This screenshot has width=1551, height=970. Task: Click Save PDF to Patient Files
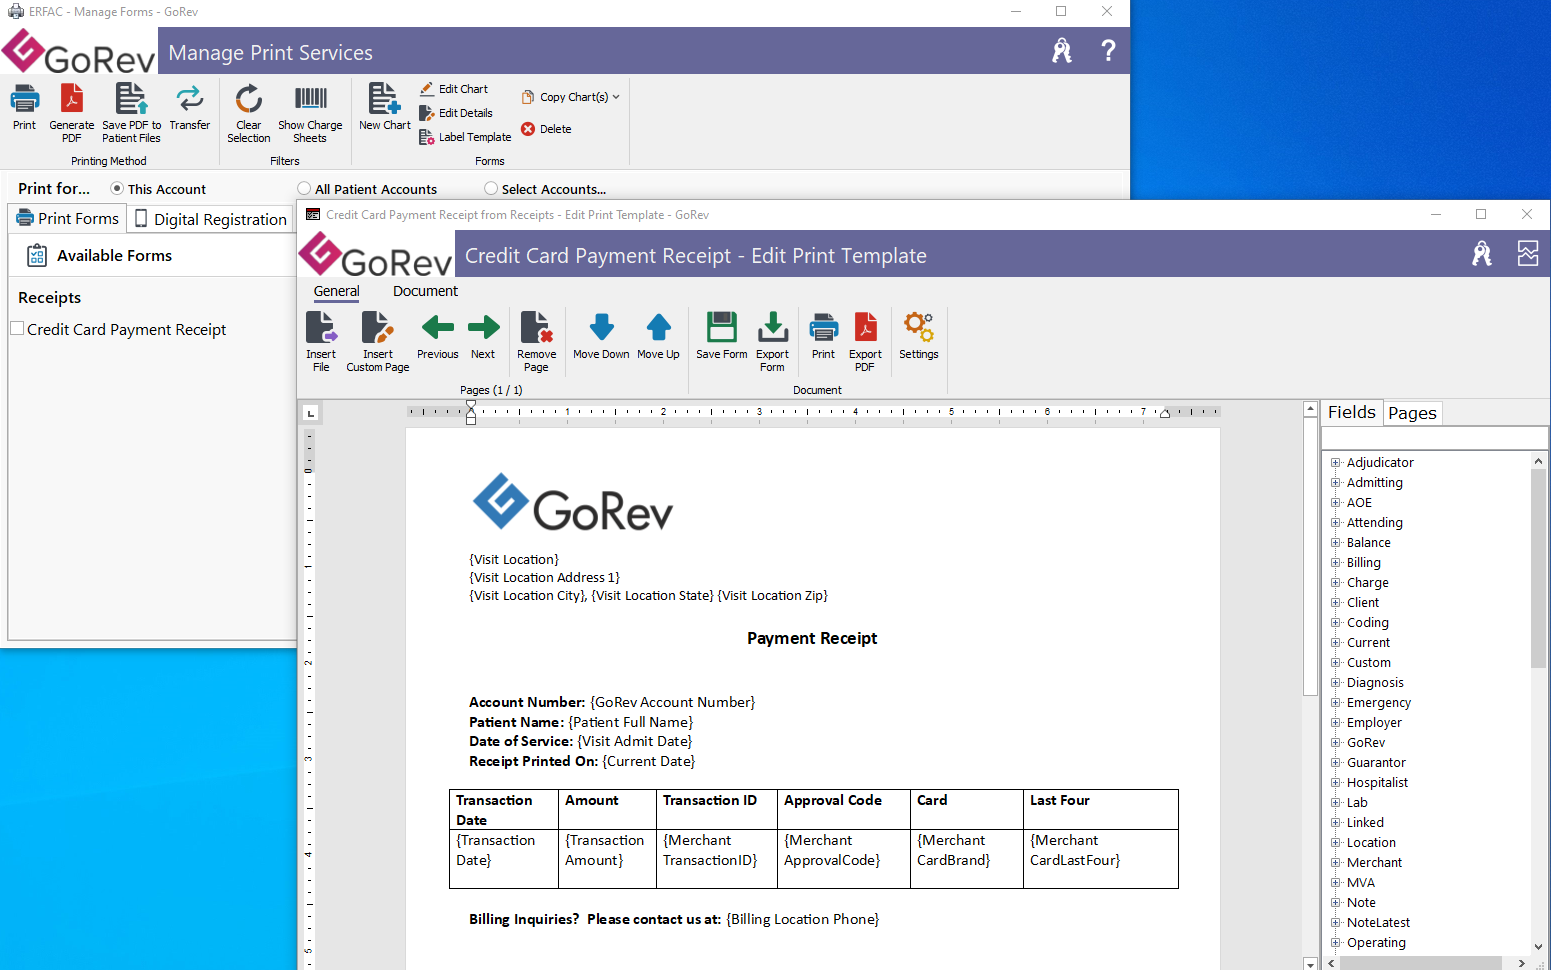click(x=131, y=113)
